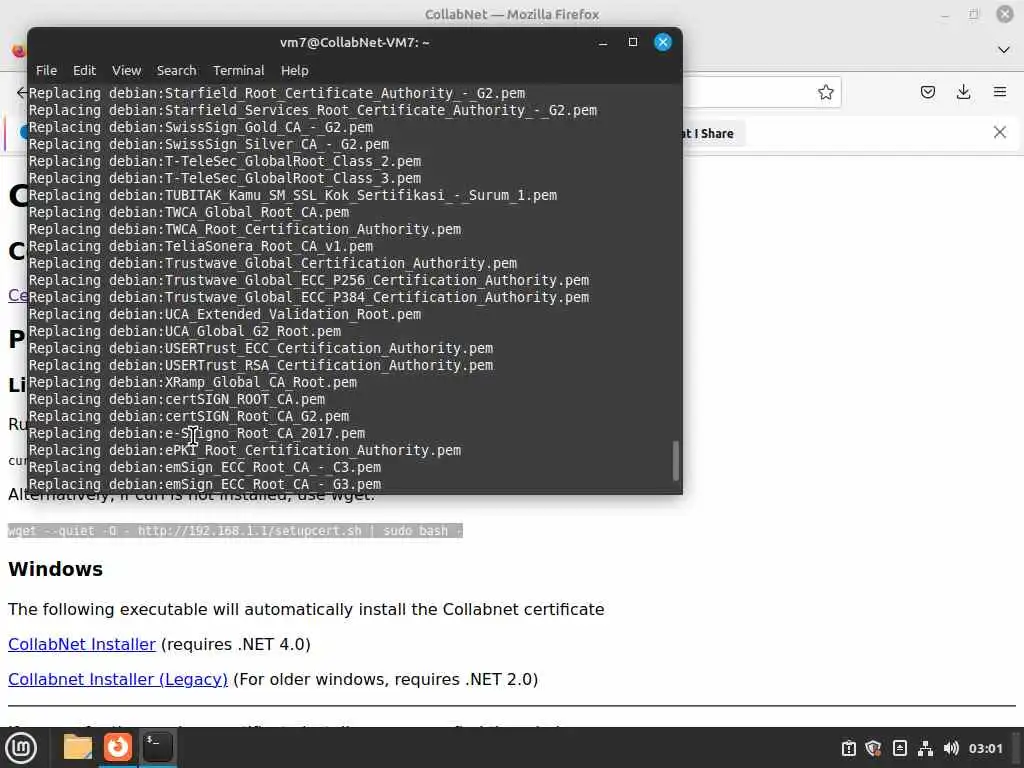Click the highlighted wget command text
Image resolution: width=1024 pixels, height=768 pixels.
pos(235,531)
